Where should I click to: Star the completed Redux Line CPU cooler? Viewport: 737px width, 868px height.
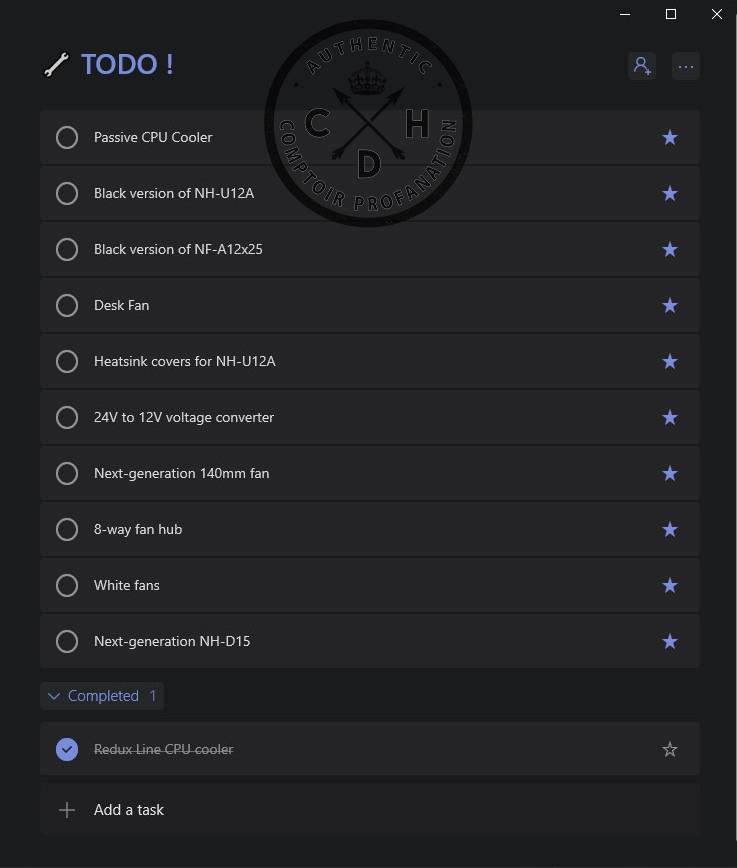point(670,749)
